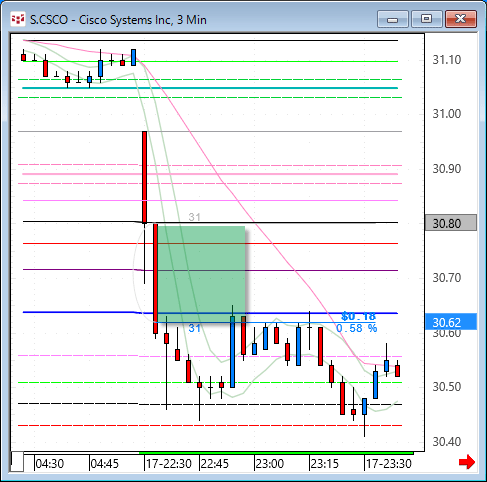Viewport: 487px width, 482px height.
Task: Click the 30.50 price axis label
Action: [447, 387]
